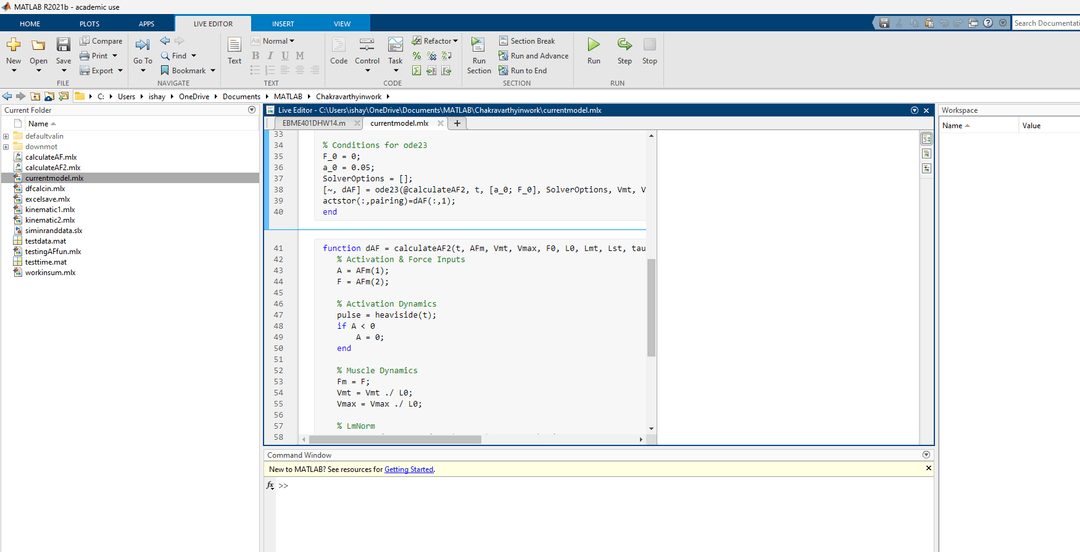The image size is (1080, 552).
Task: Click the Go To icon
Action: click(x=142, y=46)
